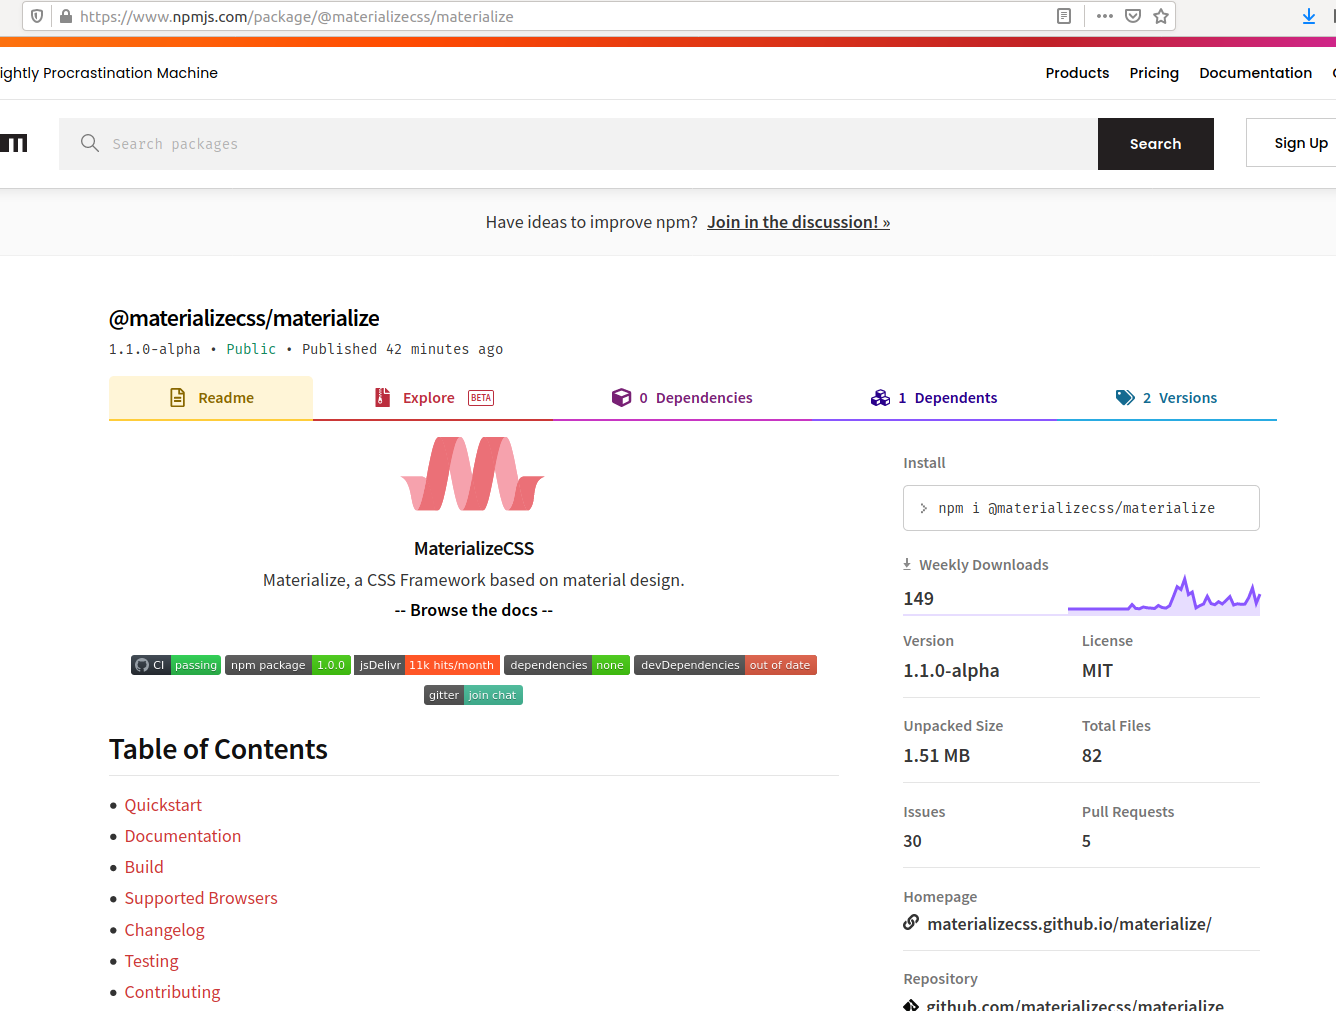The height and width of the screenshot is (1011, 1336).
Task: Save page to Pocket icon
Action: click(x=1133, y=16)
